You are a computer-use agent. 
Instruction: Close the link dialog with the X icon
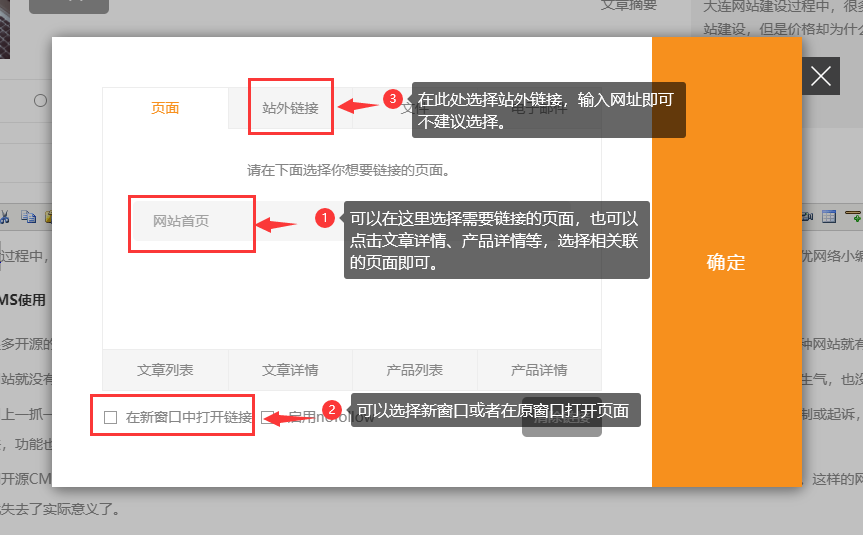821,76
